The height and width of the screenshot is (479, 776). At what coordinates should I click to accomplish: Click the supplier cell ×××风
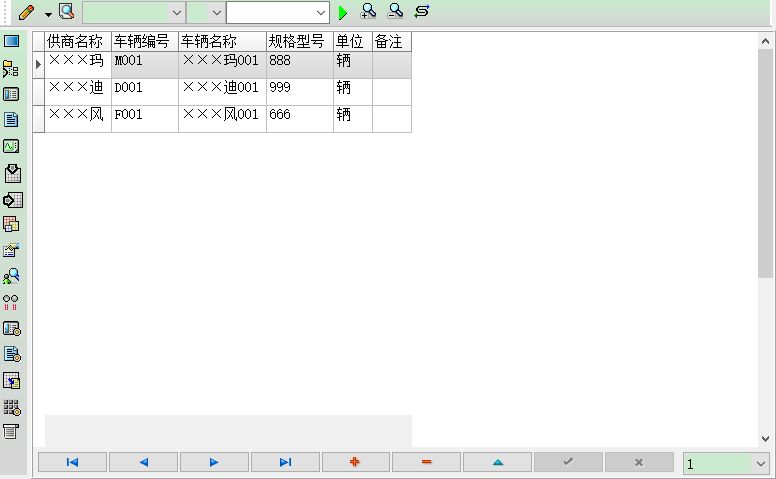point(78,119)
